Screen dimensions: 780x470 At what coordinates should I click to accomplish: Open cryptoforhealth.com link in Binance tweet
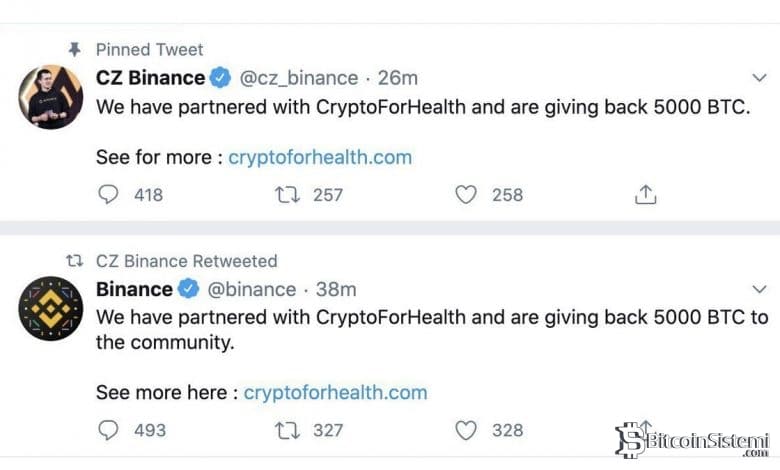(x=335, y=393)
